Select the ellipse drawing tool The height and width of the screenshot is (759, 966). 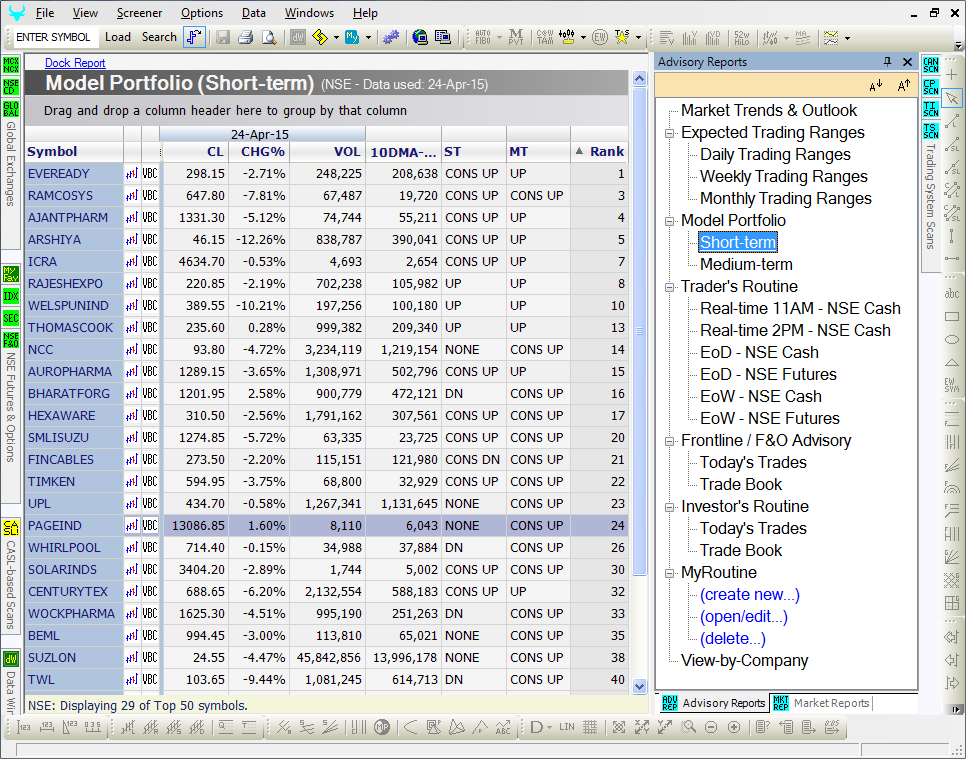(x=952, y=339)
